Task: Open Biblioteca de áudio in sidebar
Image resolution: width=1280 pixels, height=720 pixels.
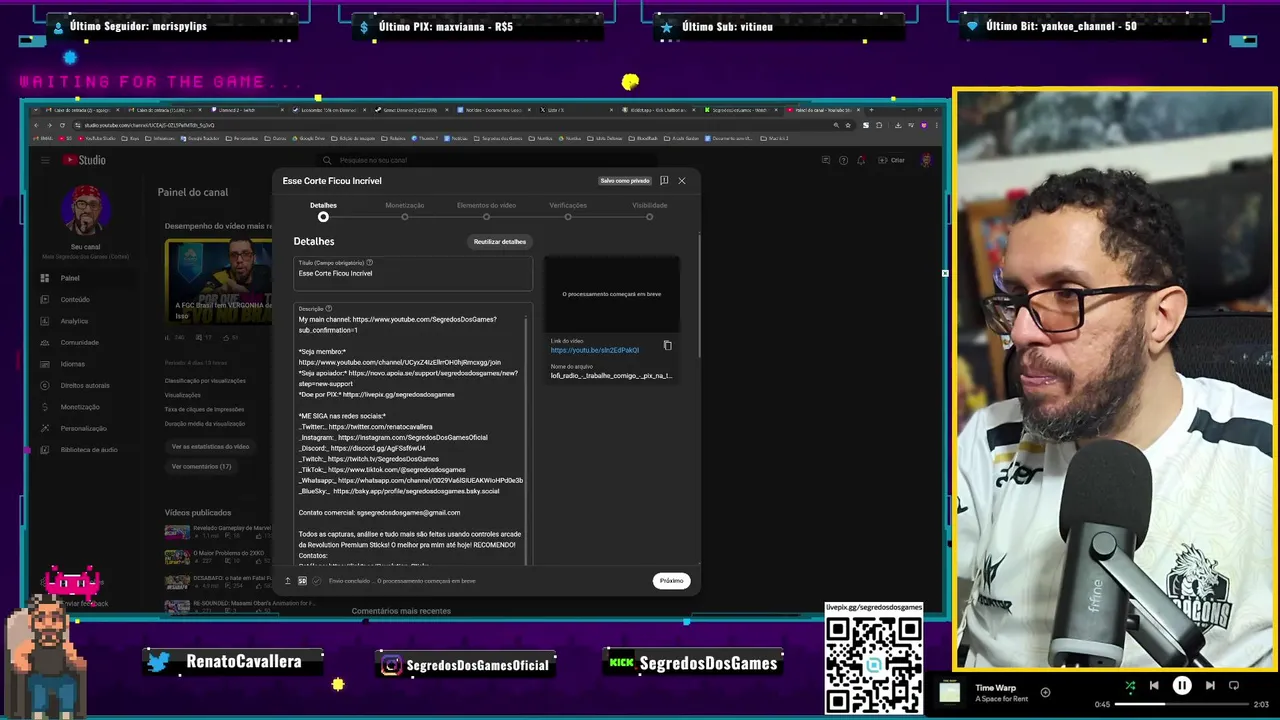Action: pos(85,450)
